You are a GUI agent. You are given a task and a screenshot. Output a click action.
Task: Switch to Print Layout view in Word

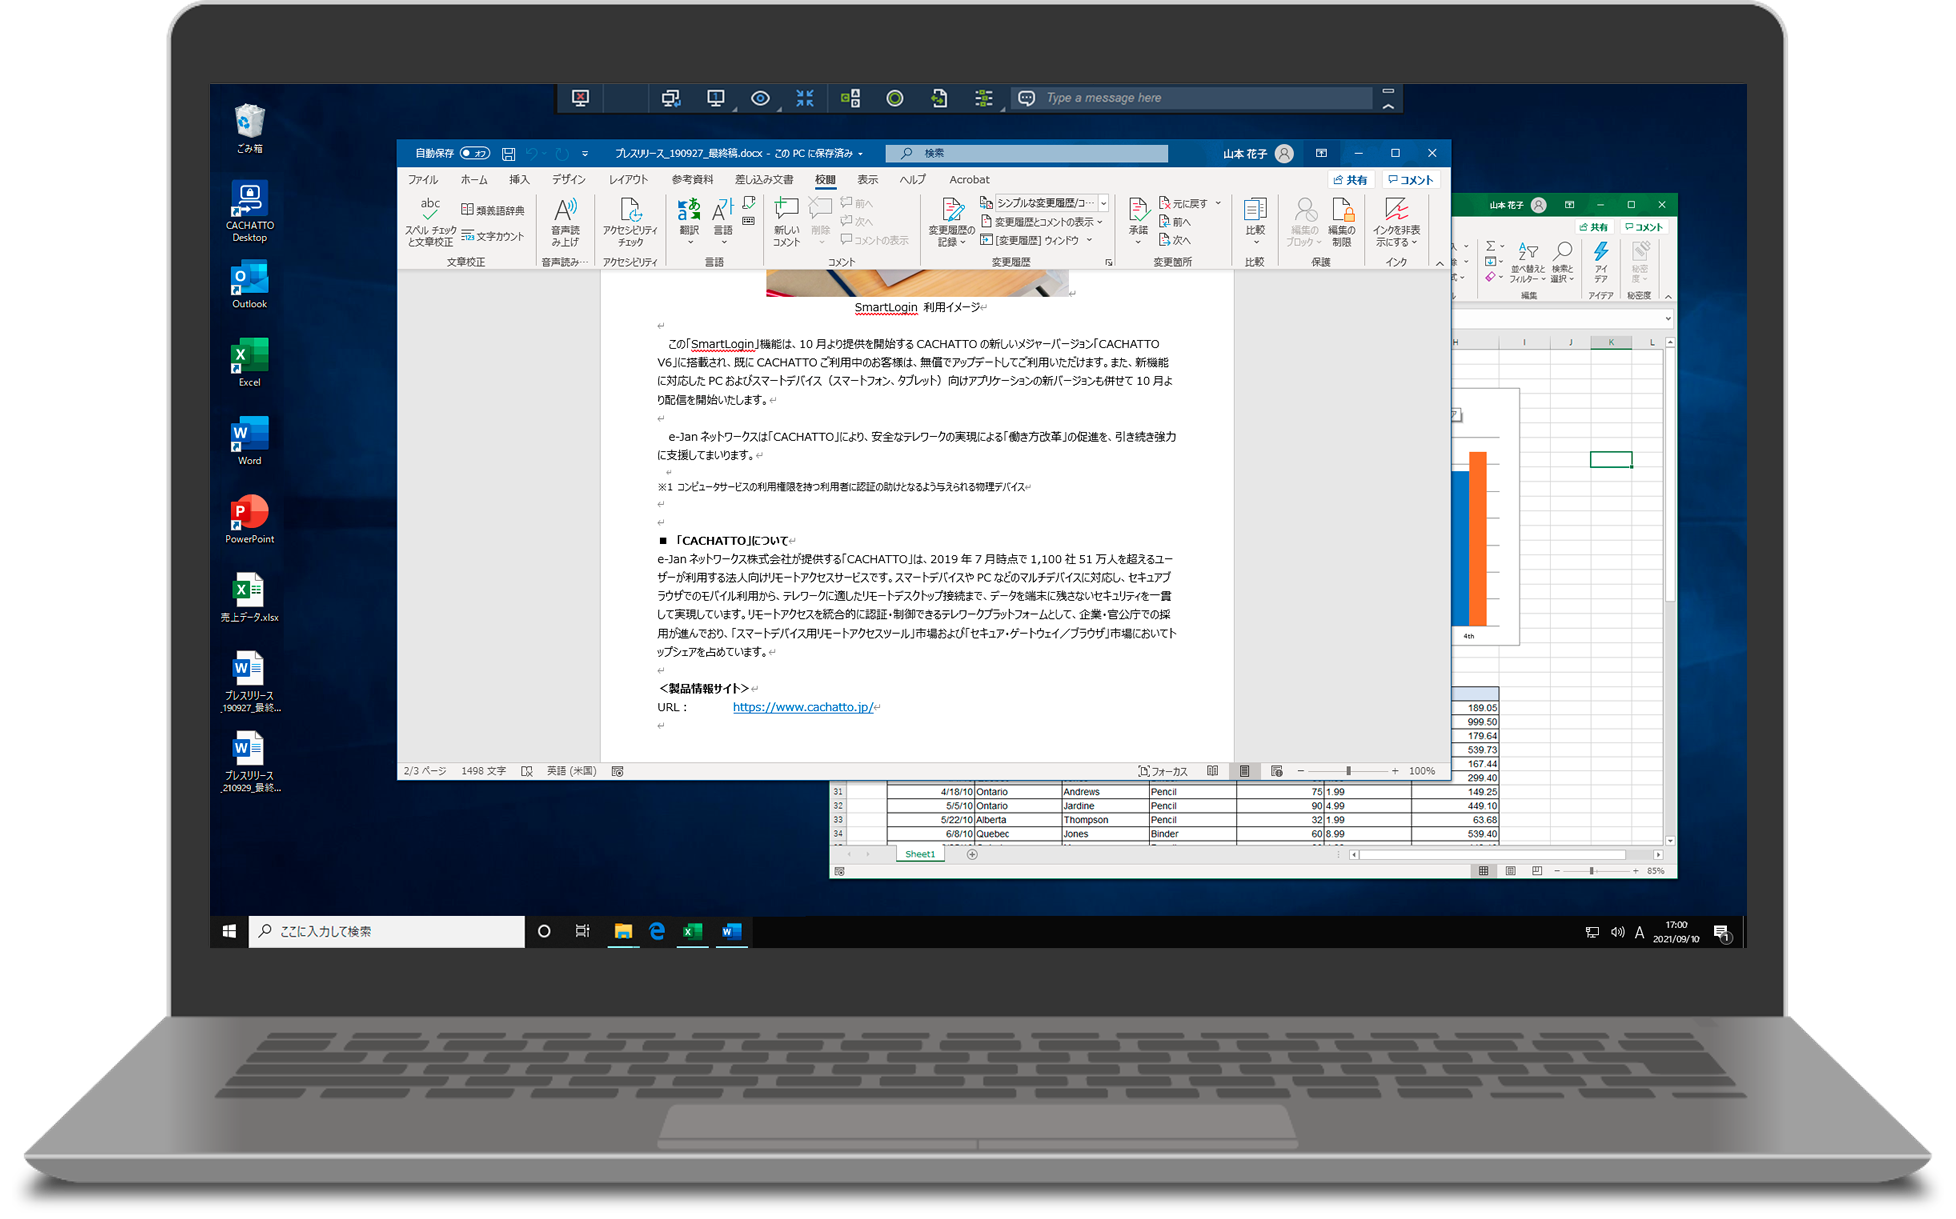click(1244, 771)
